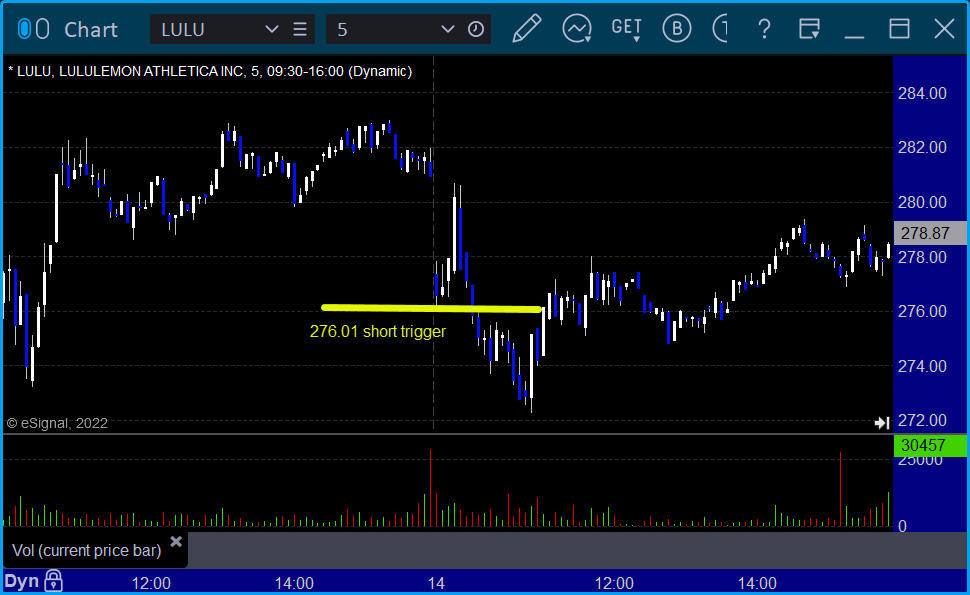Open the time template clock icon
This screenshot has width=970, height=595.
point(476,29)
